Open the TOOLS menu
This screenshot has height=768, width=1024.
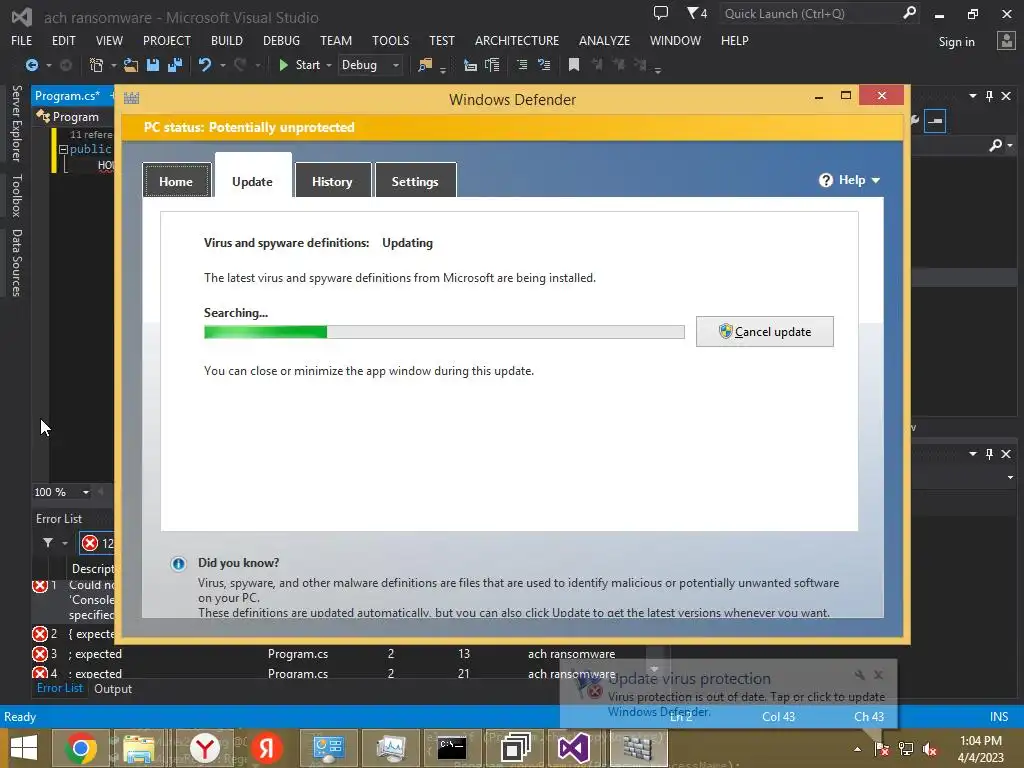point(391,40)
